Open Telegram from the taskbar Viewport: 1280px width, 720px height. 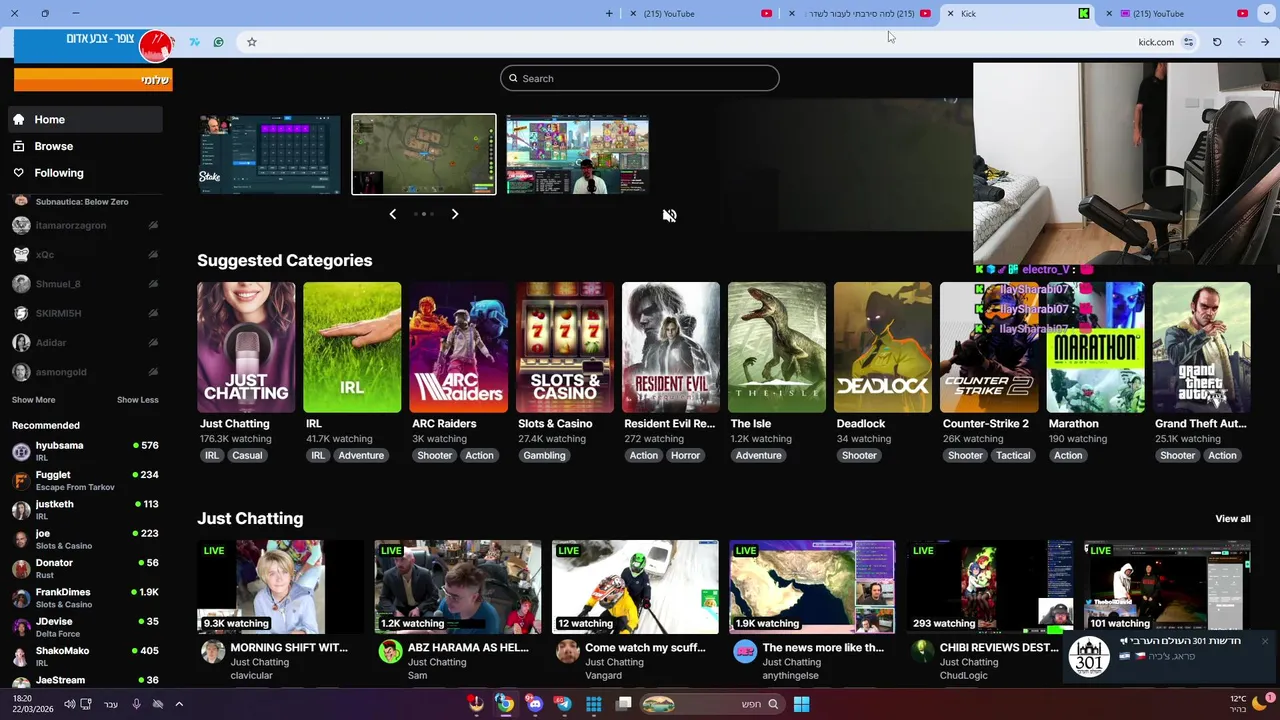pos(563,704)
